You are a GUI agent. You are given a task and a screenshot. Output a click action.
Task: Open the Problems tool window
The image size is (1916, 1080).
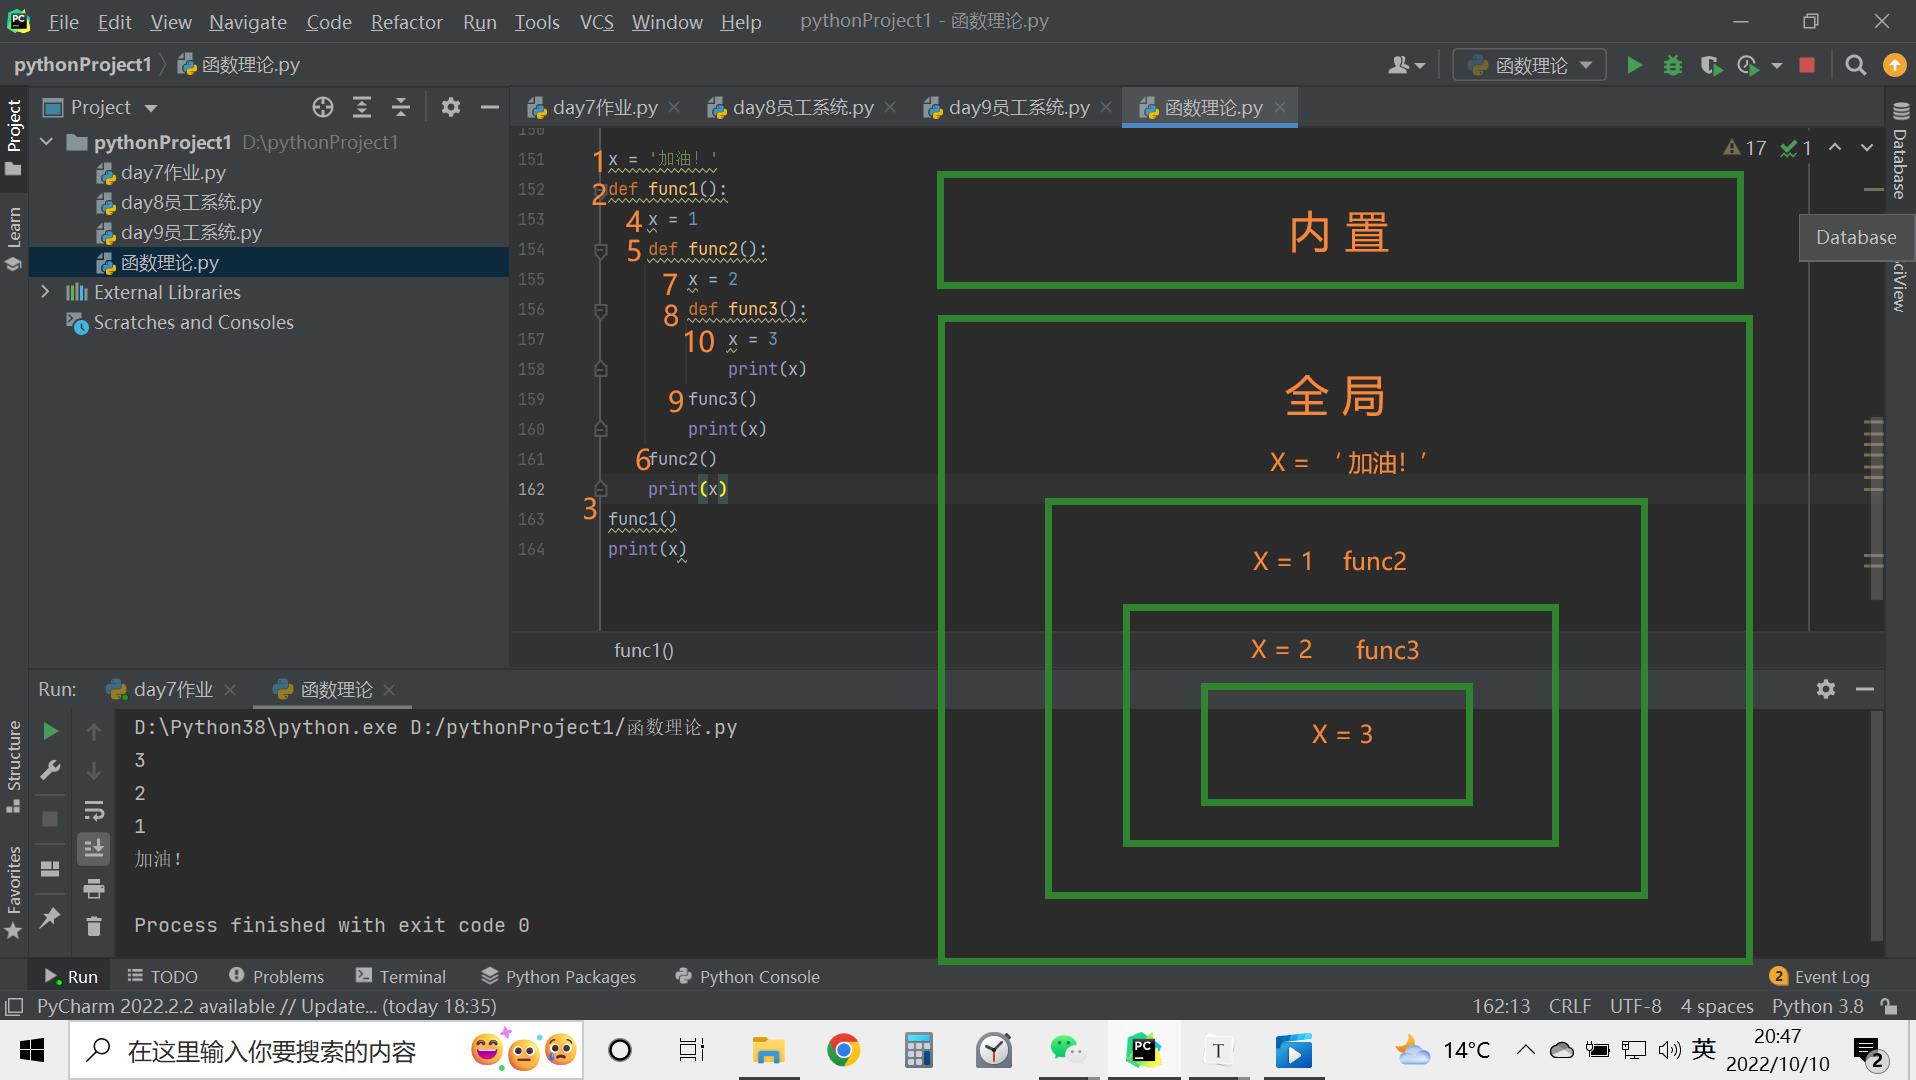[276, 976]
